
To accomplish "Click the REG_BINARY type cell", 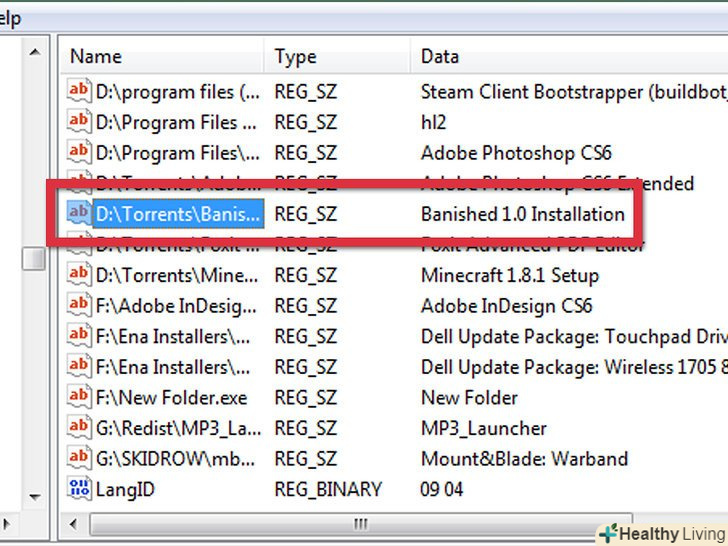I will [x=328, y=490].
